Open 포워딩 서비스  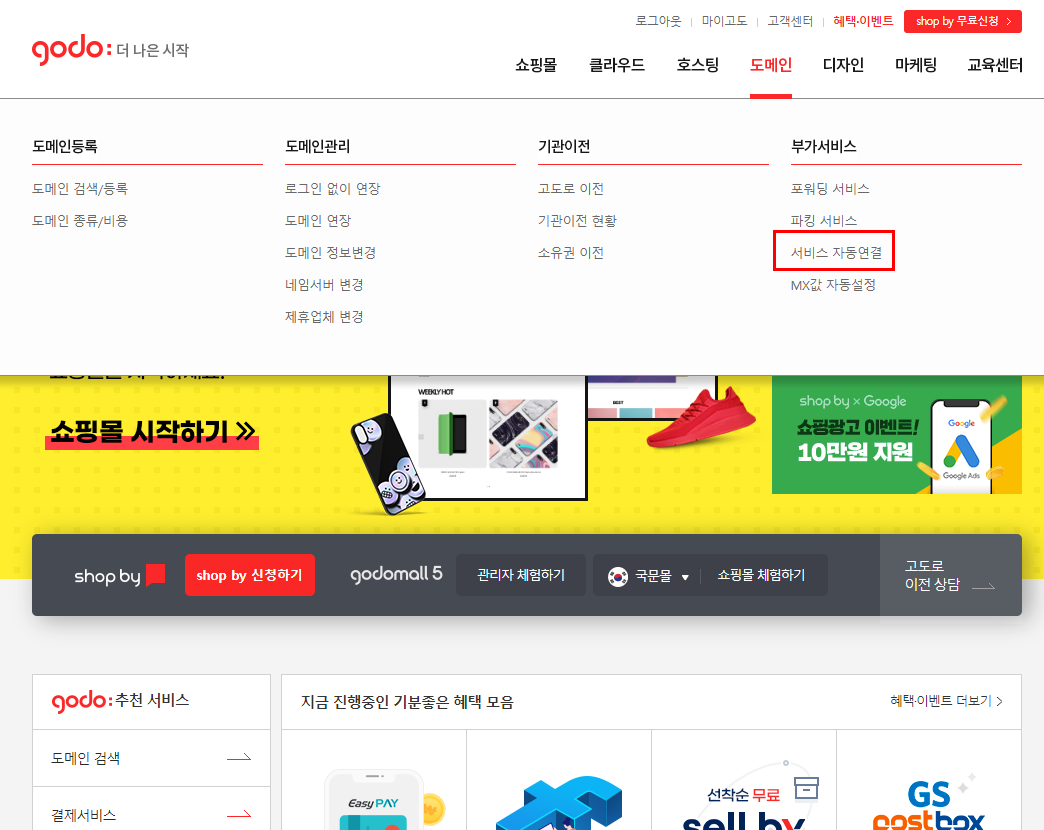click(830, 189)
